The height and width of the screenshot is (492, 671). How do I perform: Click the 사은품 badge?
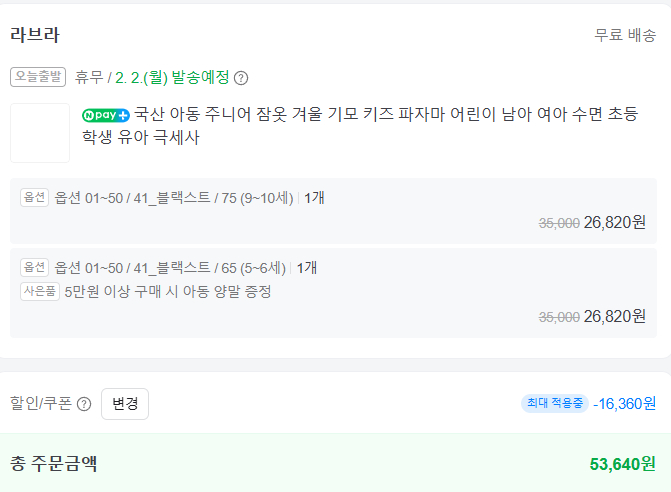click(40, 291)
